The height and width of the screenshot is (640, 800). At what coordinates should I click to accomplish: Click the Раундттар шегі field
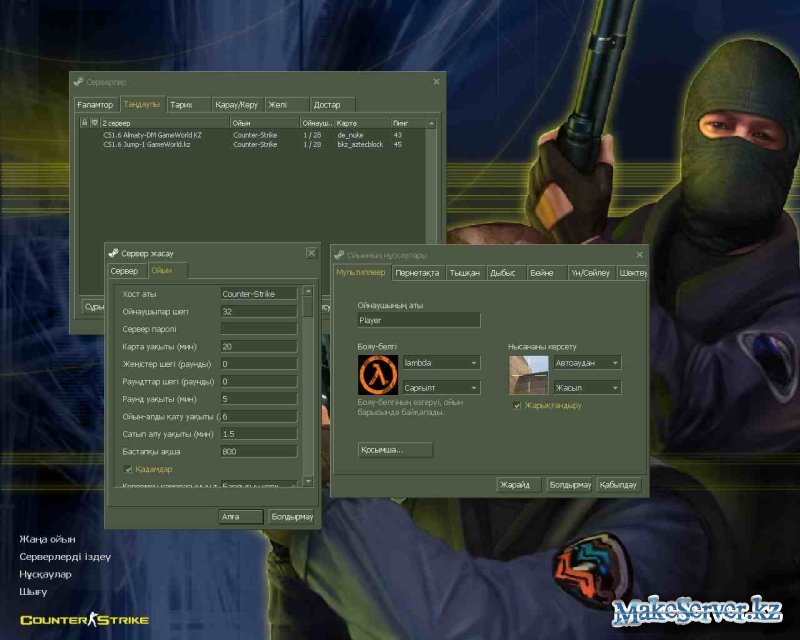pos(259,381)
